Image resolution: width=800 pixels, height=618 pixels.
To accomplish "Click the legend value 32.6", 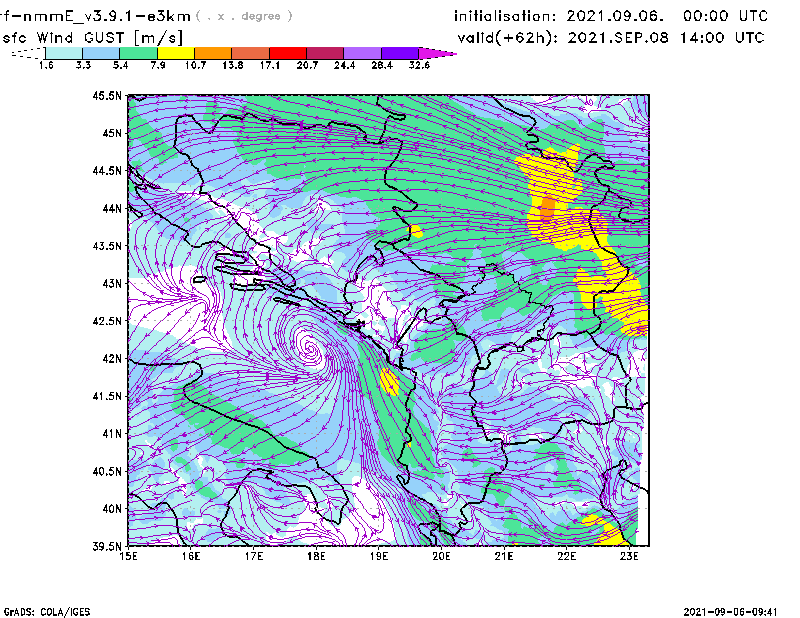I will click(419, 65).
